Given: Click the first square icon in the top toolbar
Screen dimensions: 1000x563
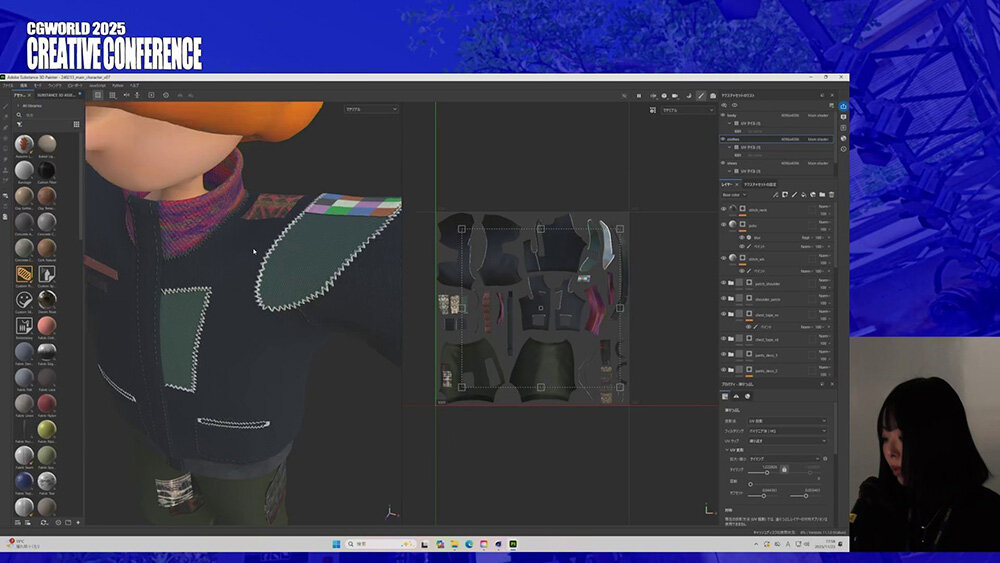Looking at the screenshot, I should click(98, 95).
